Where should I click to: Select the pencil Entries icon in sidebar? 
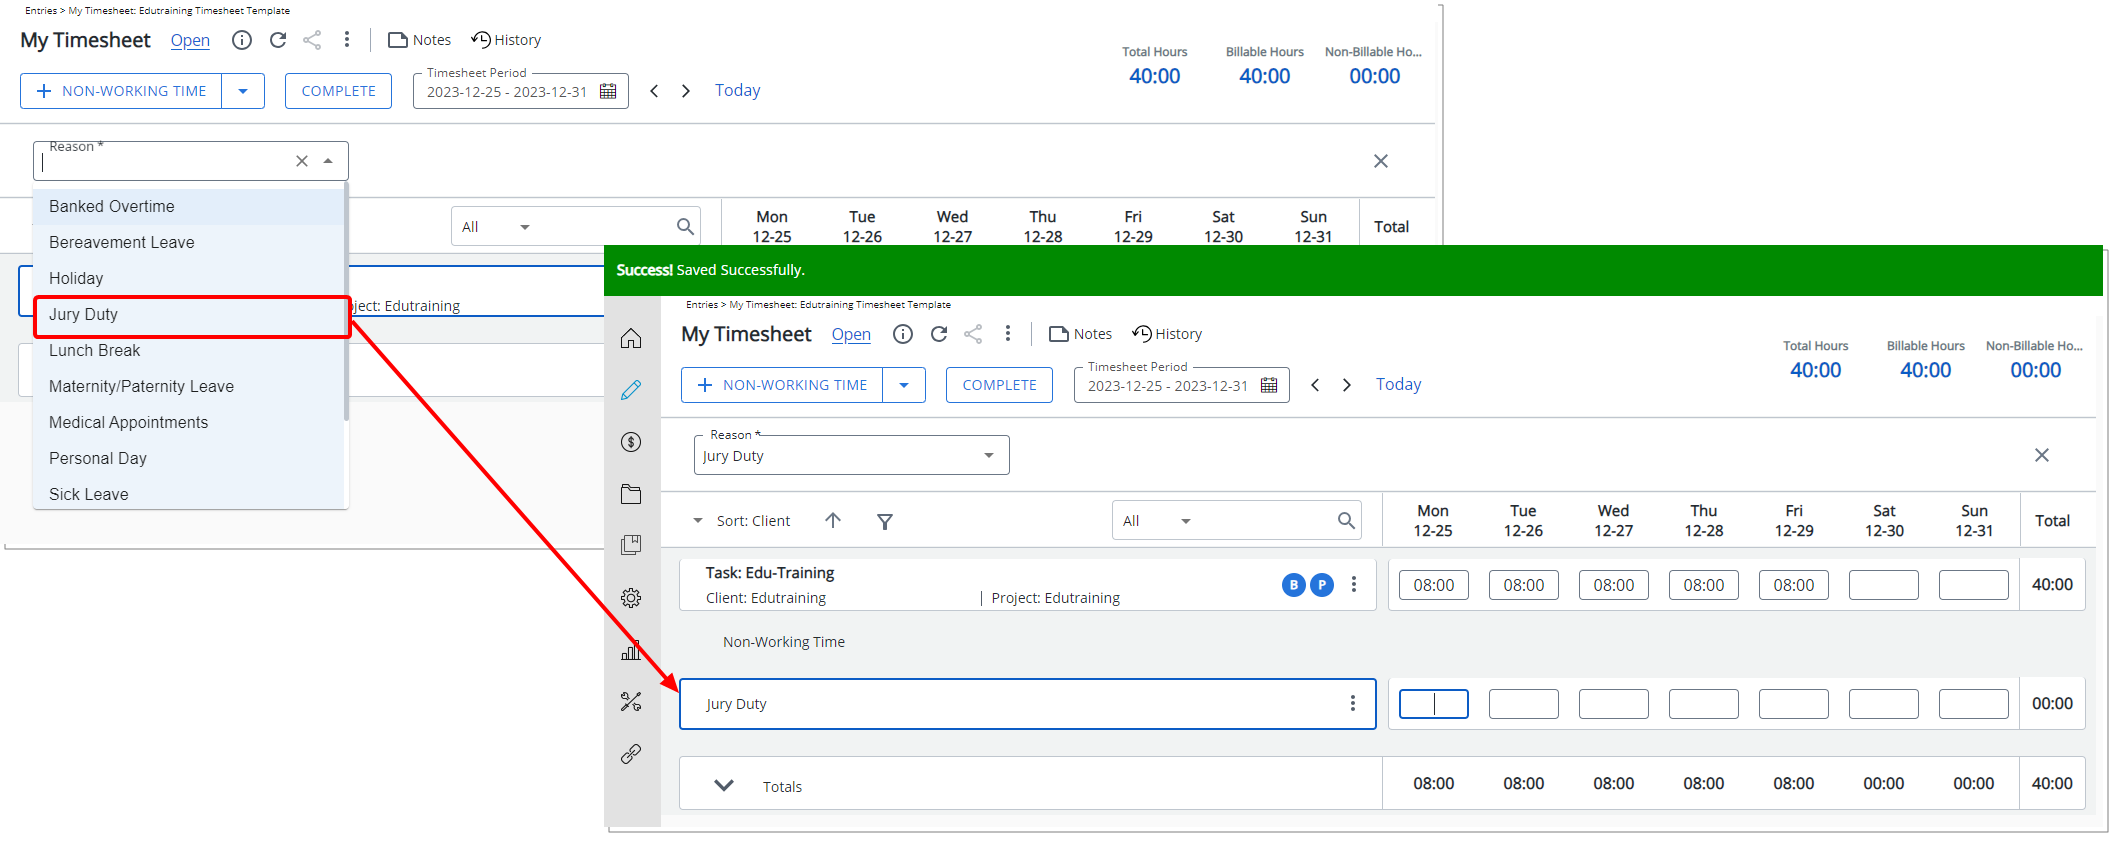(631, 390)
